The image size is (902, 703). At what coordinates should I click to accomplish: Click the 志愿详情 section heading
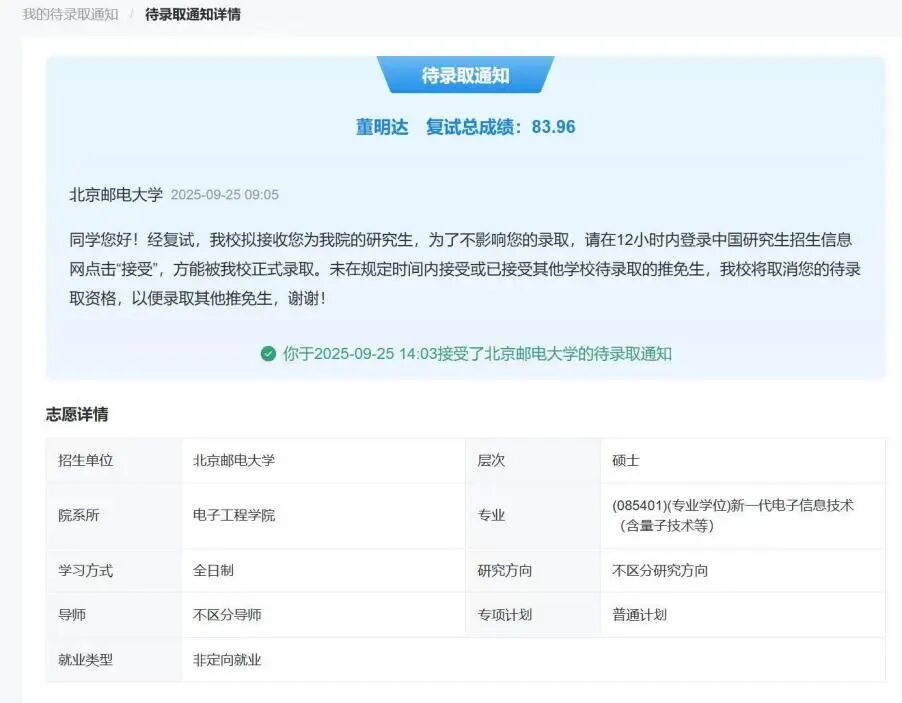[x=77, y=414]
